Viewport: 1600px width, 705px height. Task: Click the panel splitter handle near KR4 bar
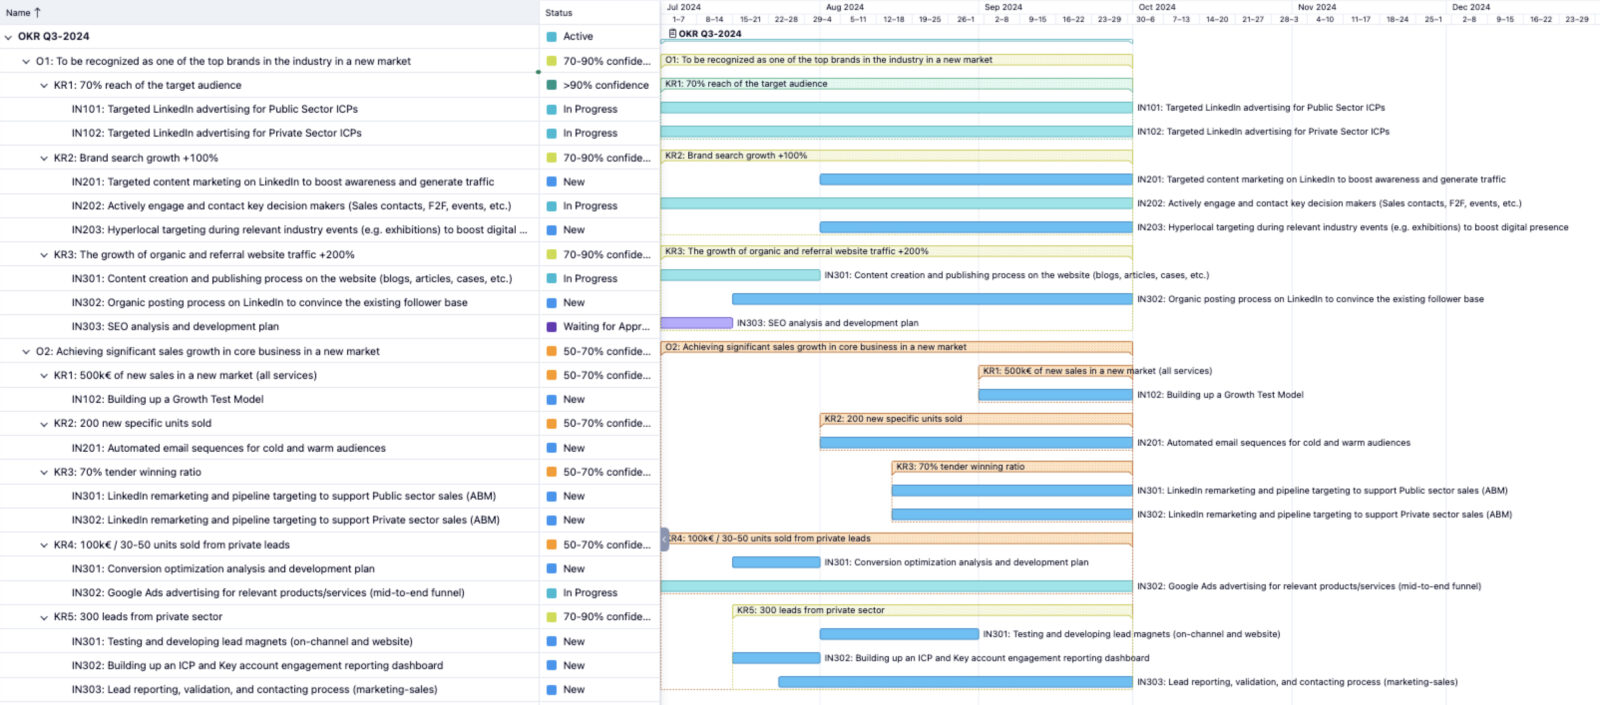point(664,539)
